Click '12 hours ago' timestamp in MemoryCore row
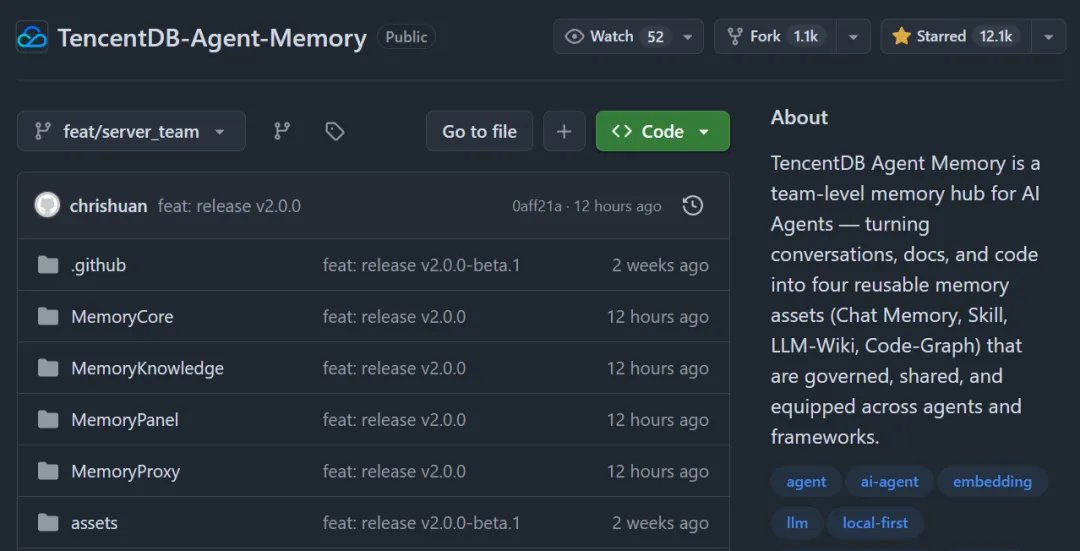 (x=657, y=317)
